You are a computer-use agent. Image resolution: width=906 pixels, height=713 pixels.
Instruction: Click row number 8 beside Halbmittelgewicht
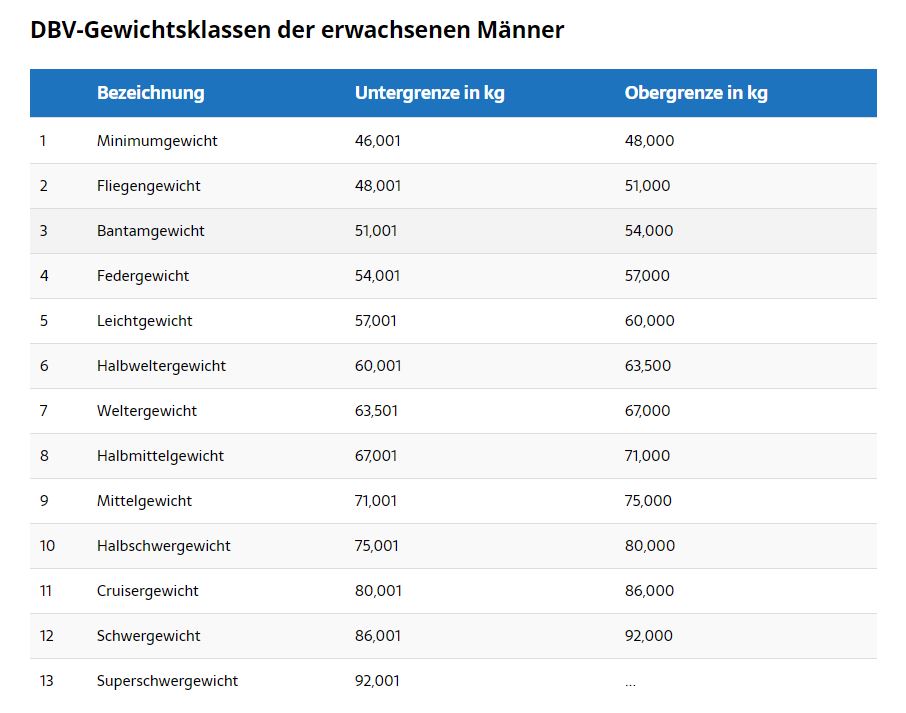point(44,456)
